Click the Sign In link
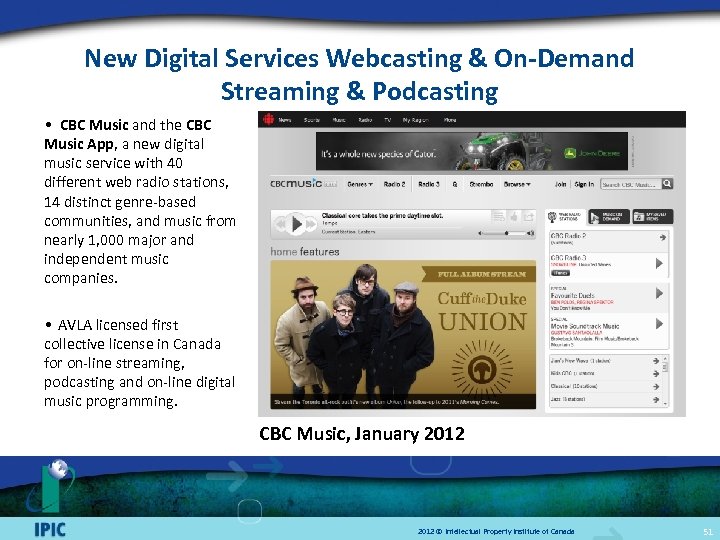The height and width of the screenshot is (540, 720). 584,184
